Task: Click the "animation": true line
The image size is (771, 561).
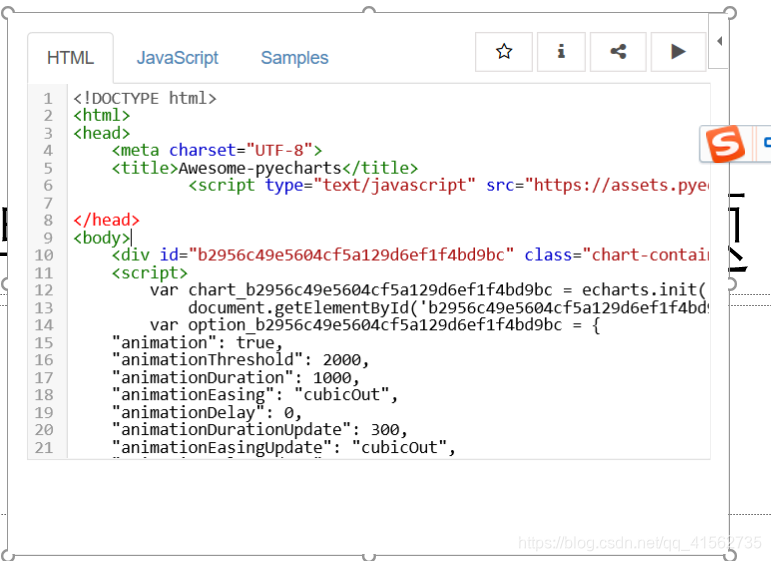Action: click(x=197, y=343)
